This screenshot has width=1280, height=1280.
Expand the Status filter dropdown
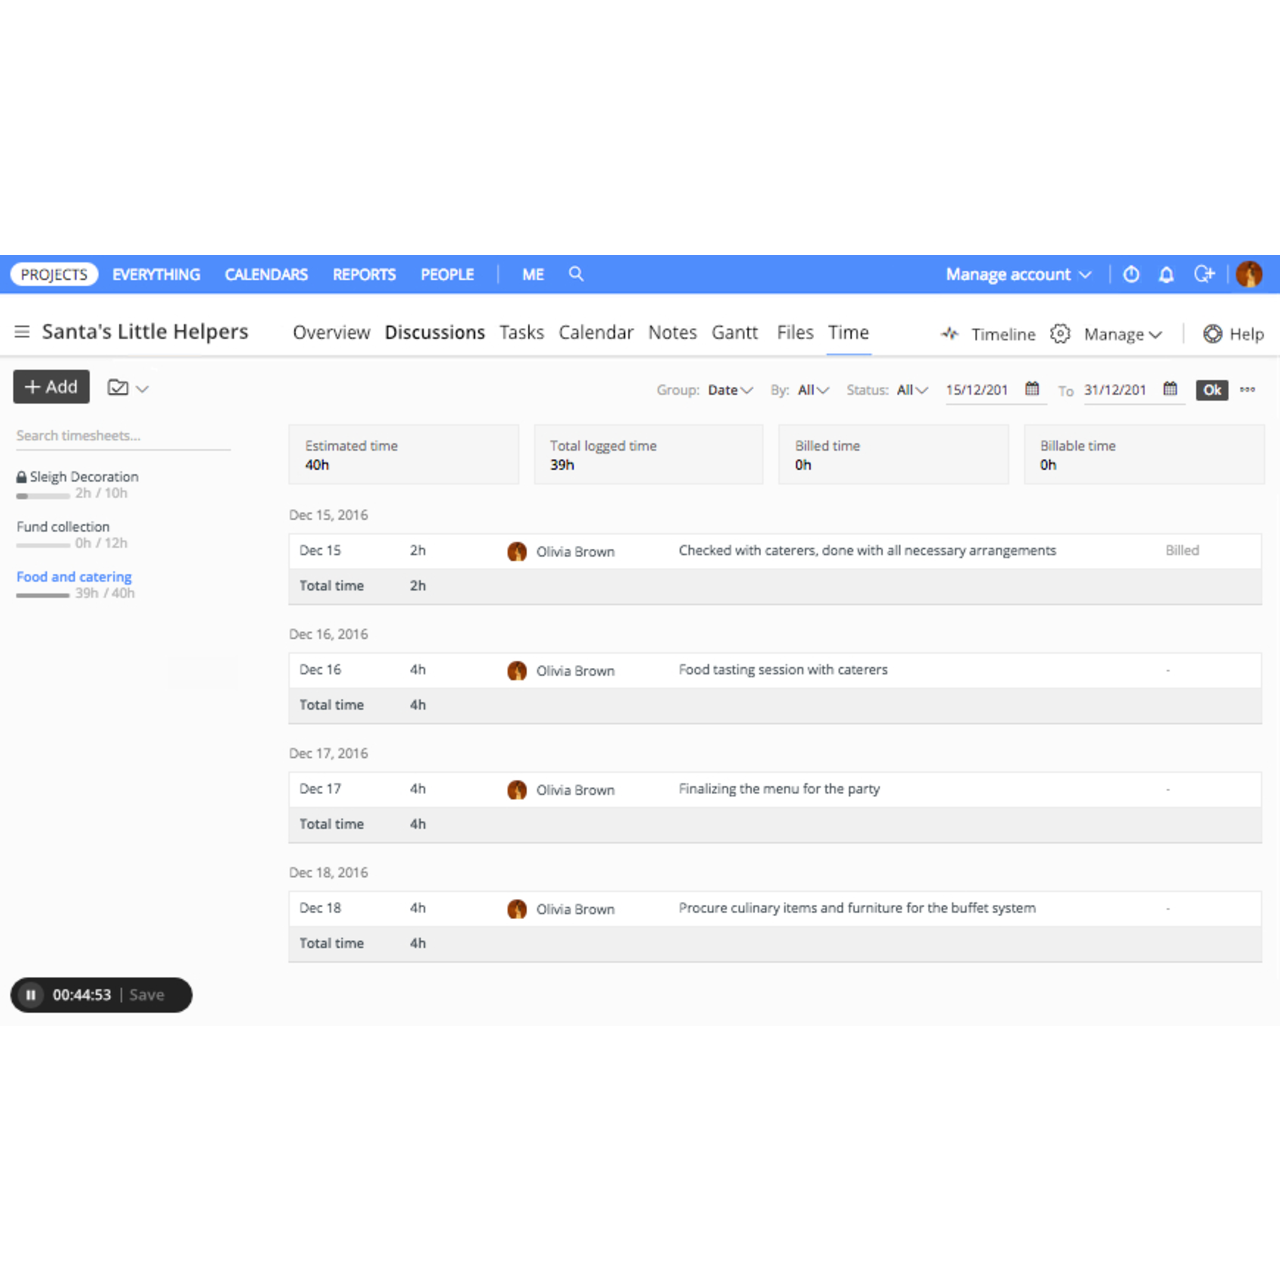click(909, 390)
